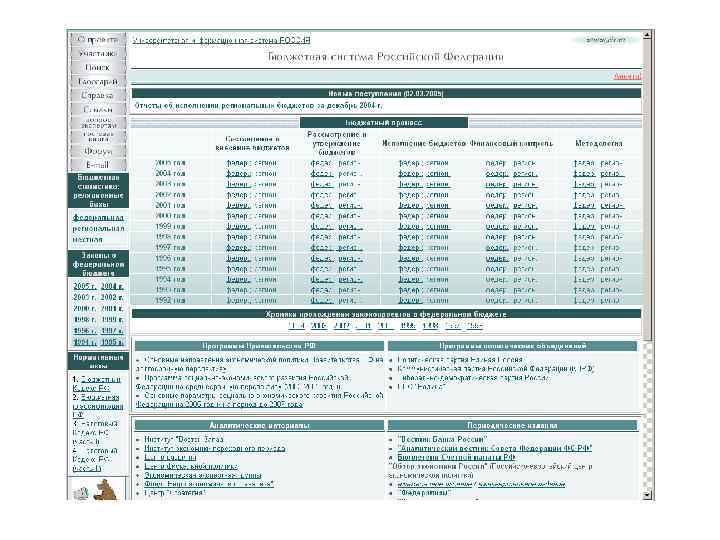Open the Accounts Chamber bulletin link
Viewport: 720px width, 540px height.
click(x=456, y=457)
